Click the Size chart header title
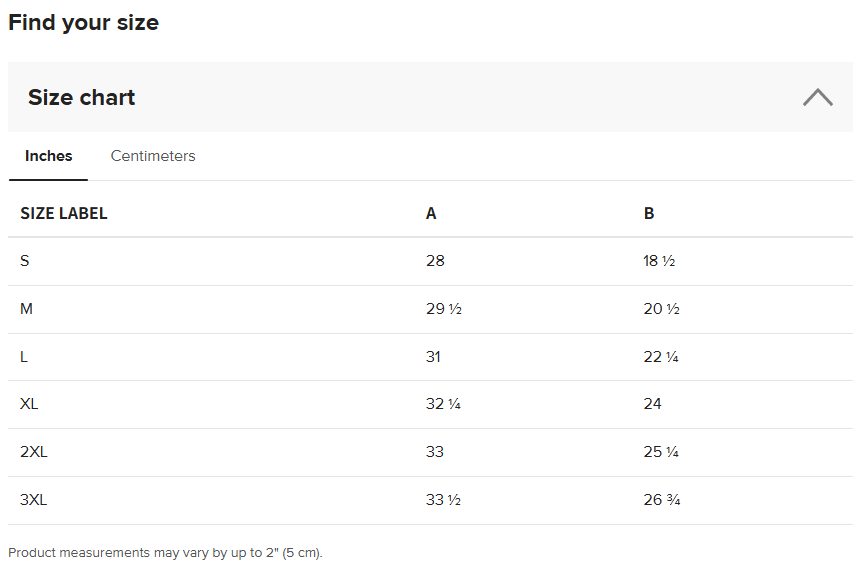 (81, 97)
